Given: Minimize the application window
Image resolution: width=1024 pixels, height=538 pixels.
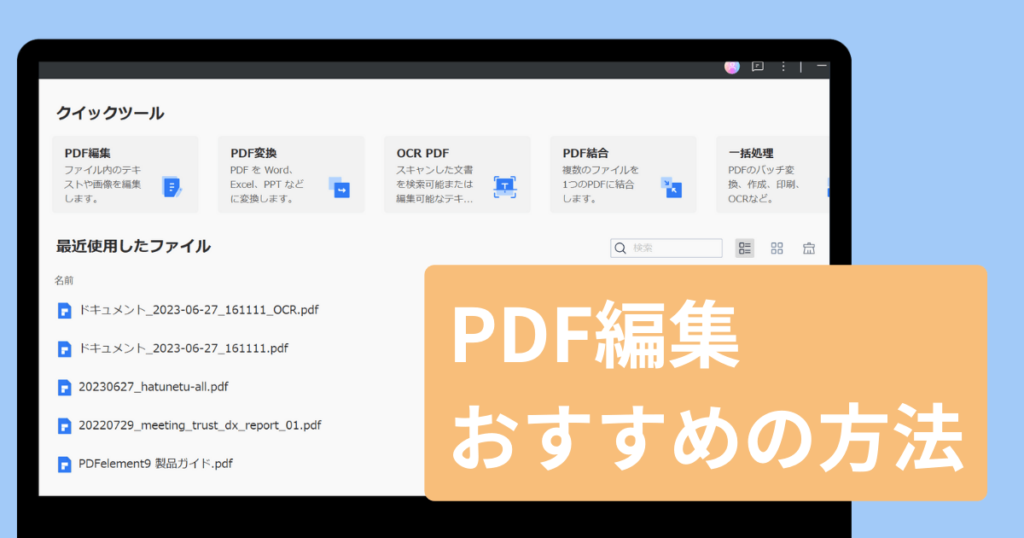Looking at the screenshot, I should tap(821, 66).
